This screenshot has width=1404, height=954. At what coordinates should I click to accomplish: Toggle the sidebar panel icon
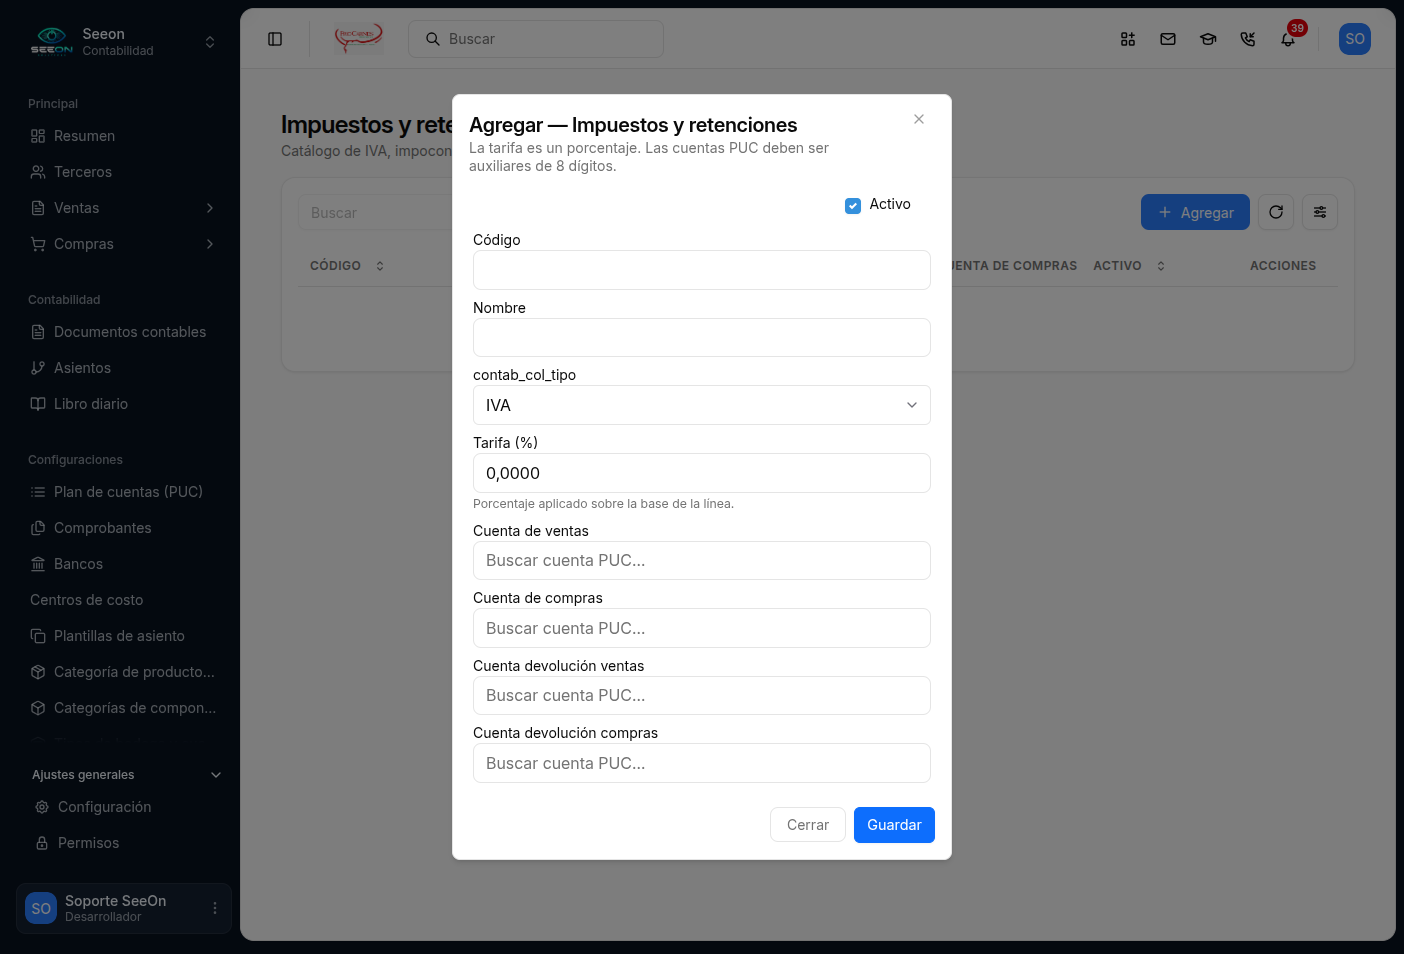coord(275,39)
